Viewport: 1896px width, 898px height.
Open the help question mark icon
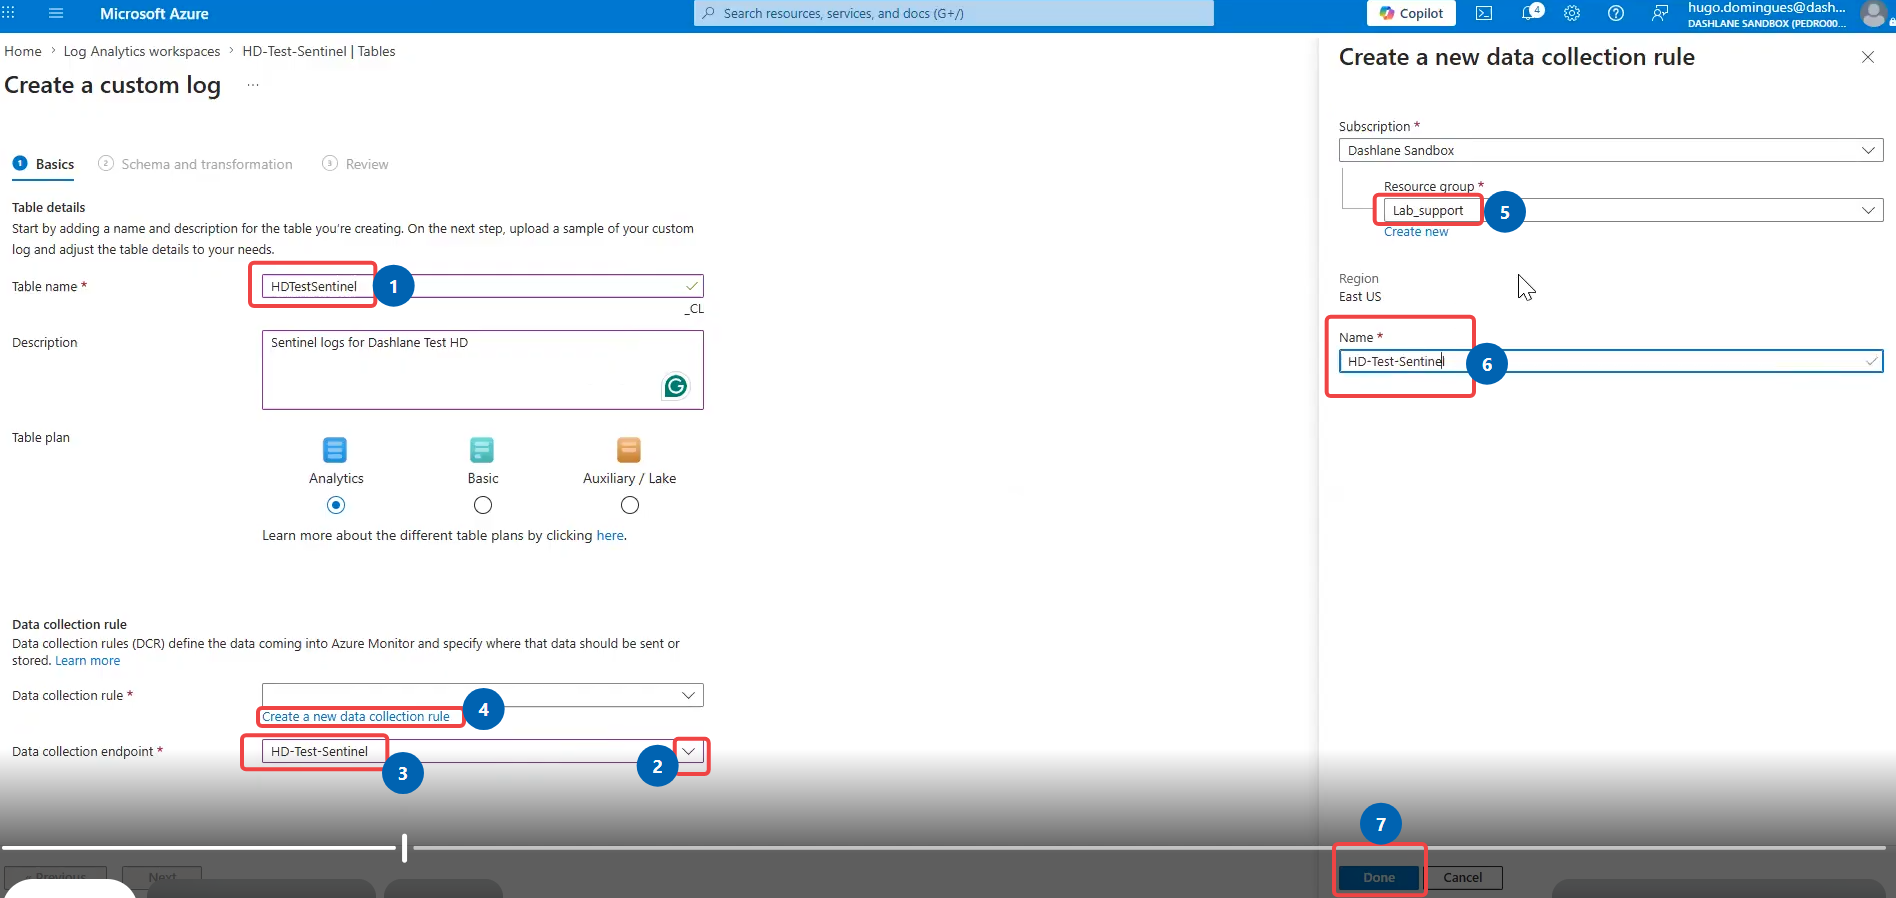click(1616, 14)
